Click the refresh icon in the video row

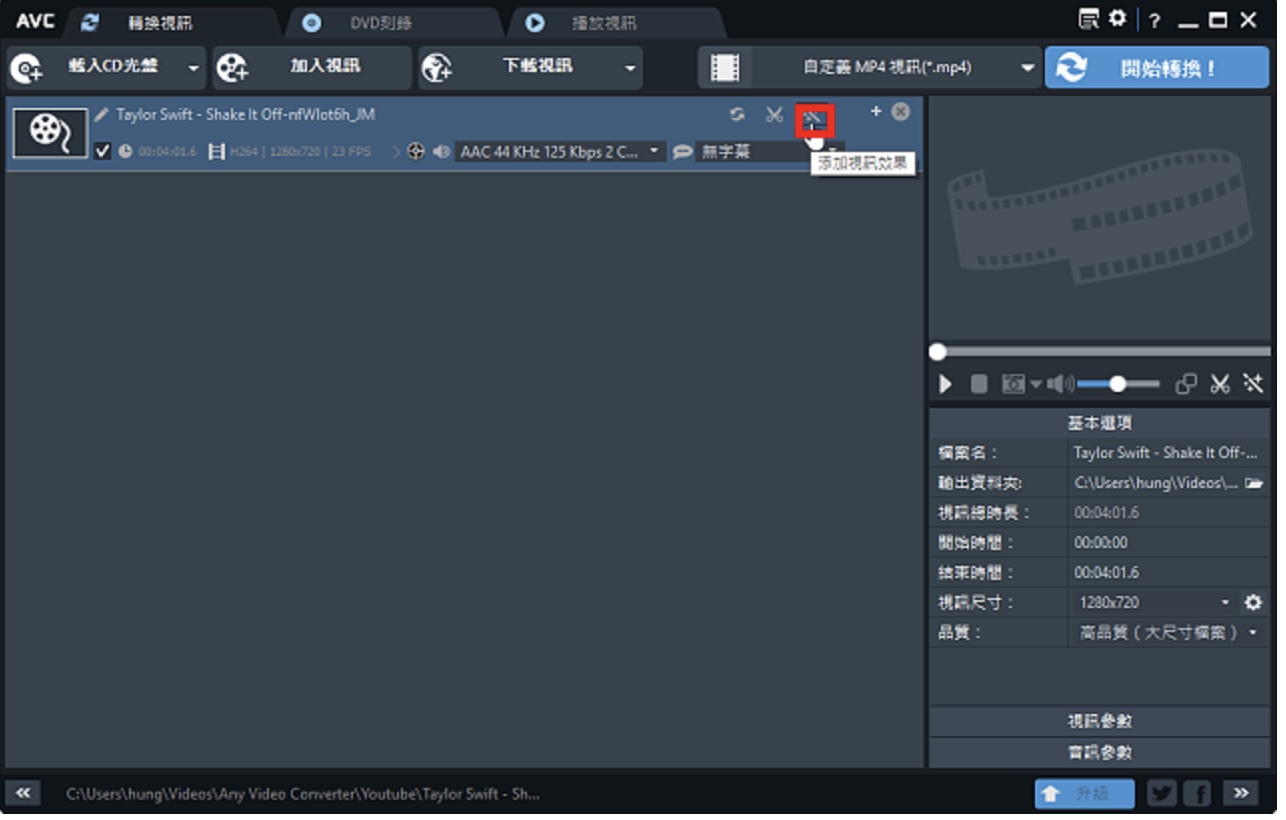click(x=737, y=115)
